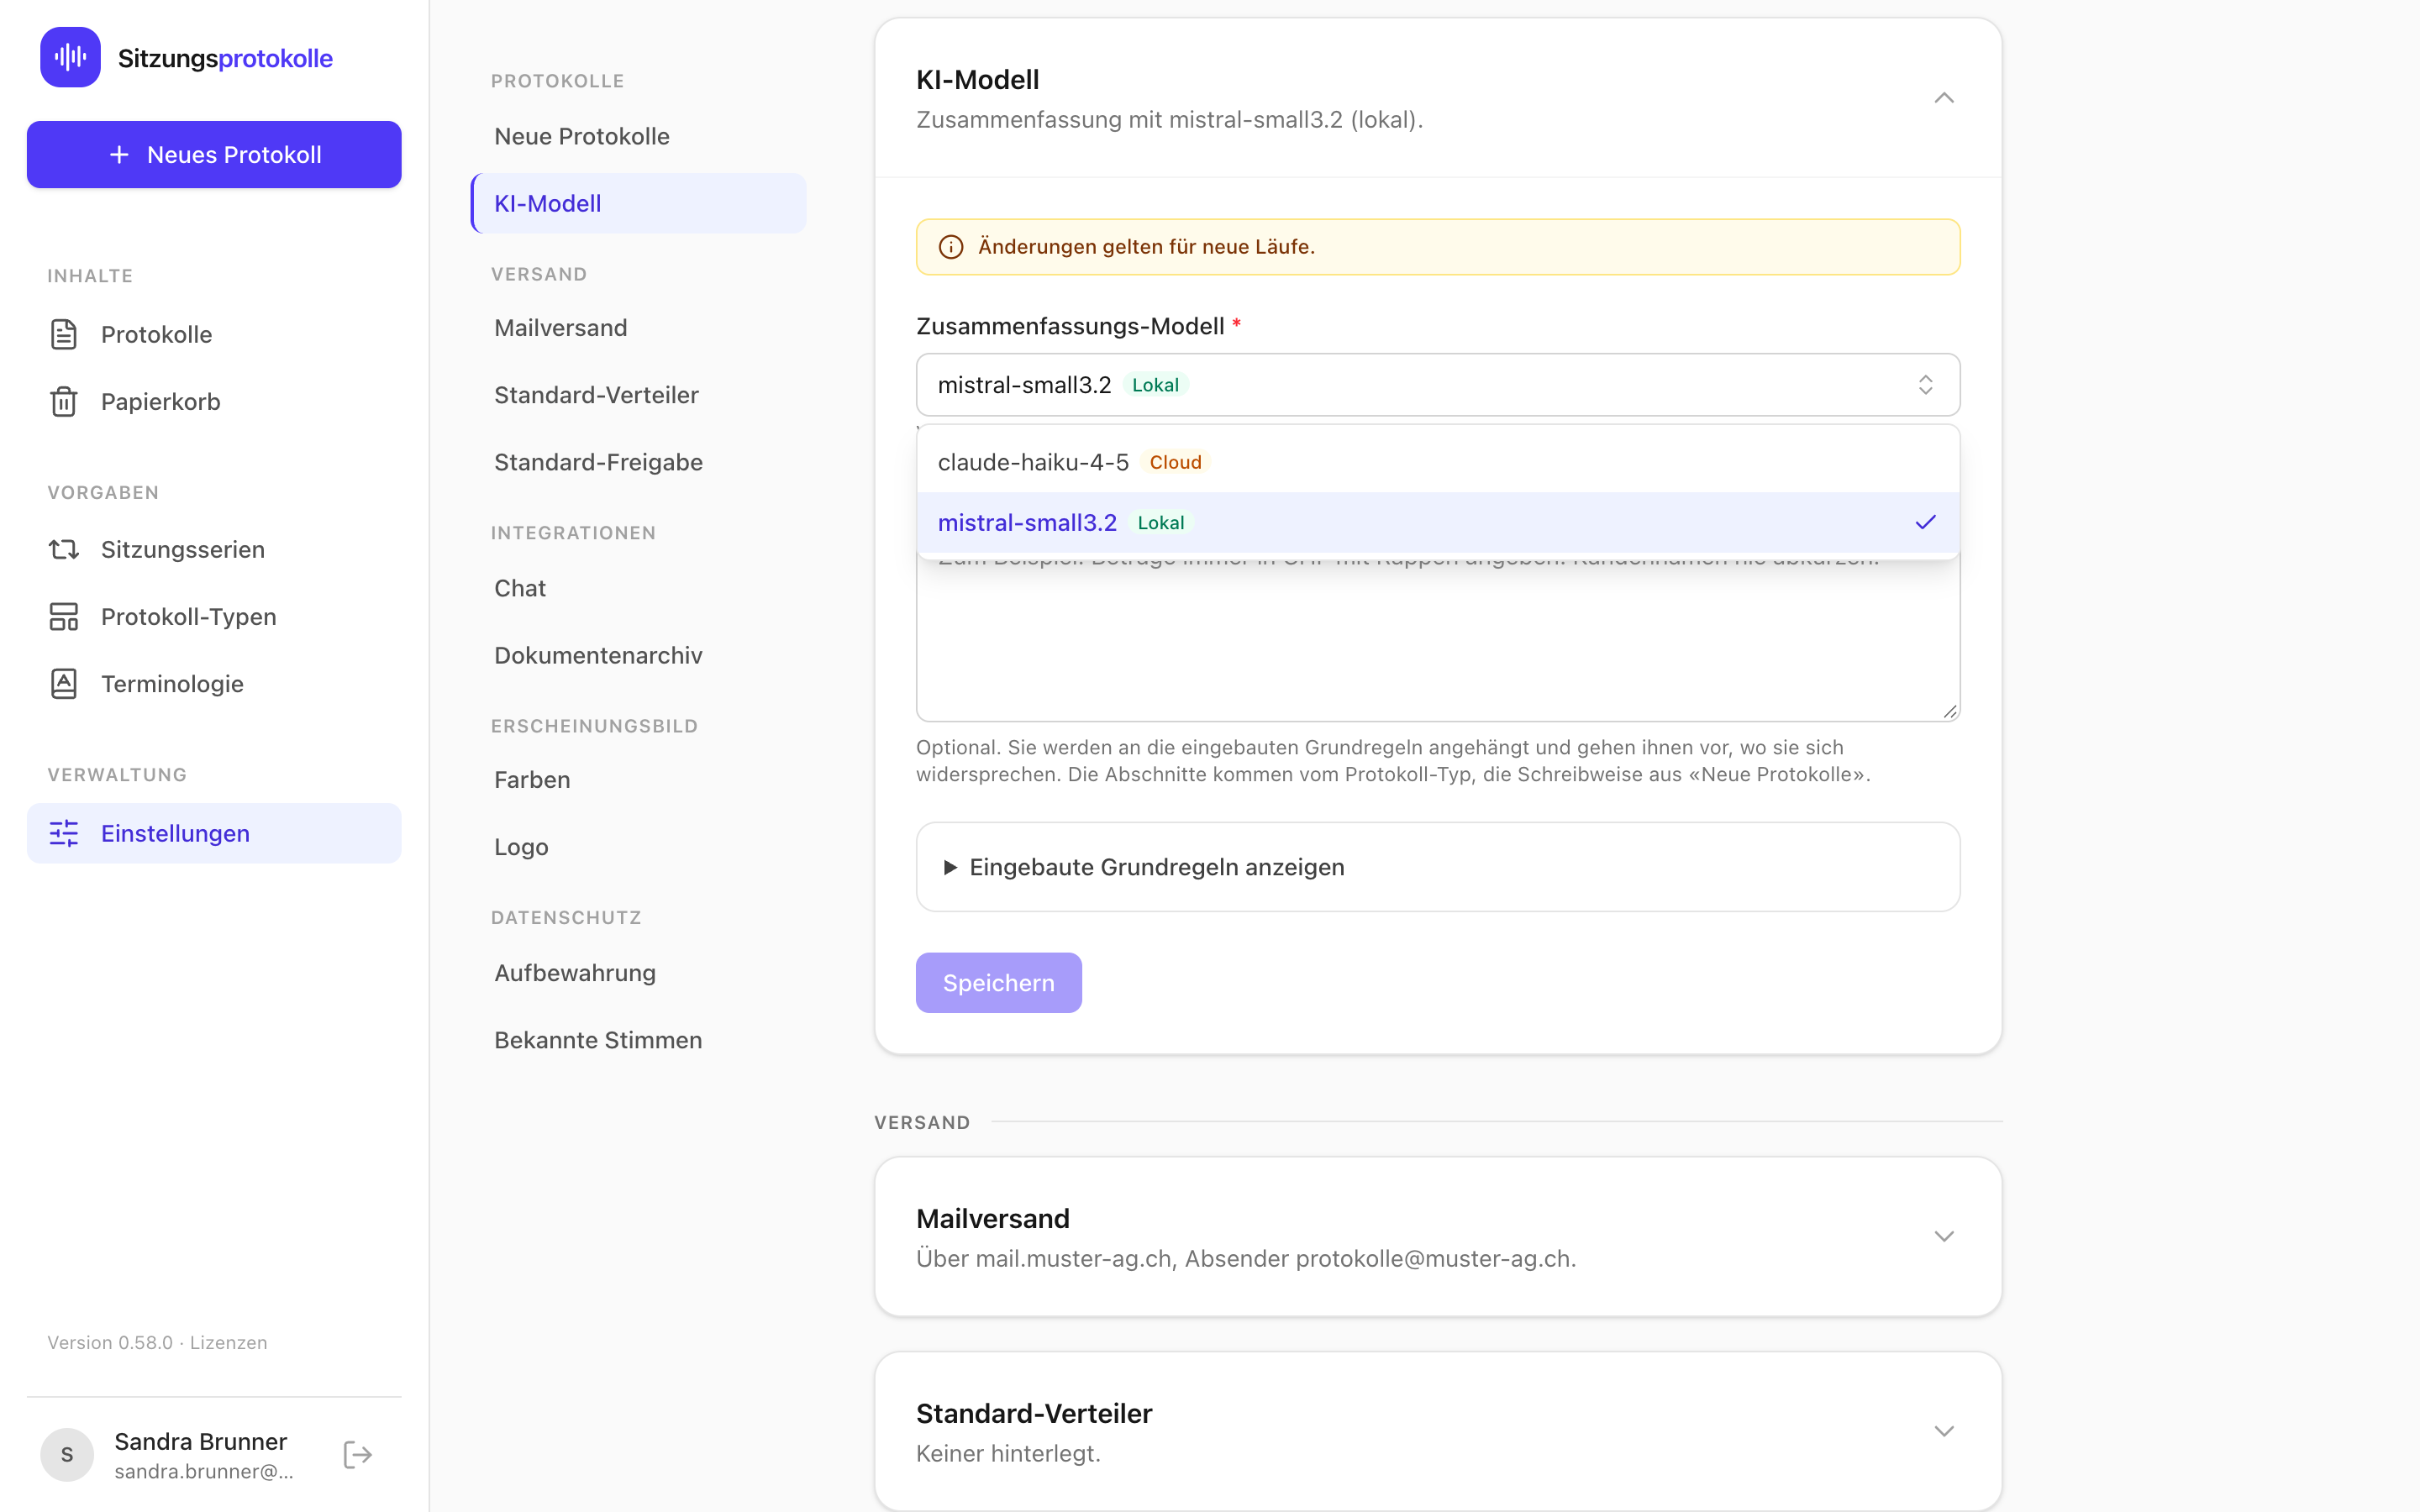The width and height of the screenshot is (2420, 1512).
Task: Click the Protokoll-Typen layout icon
Action: pos(64,616)
